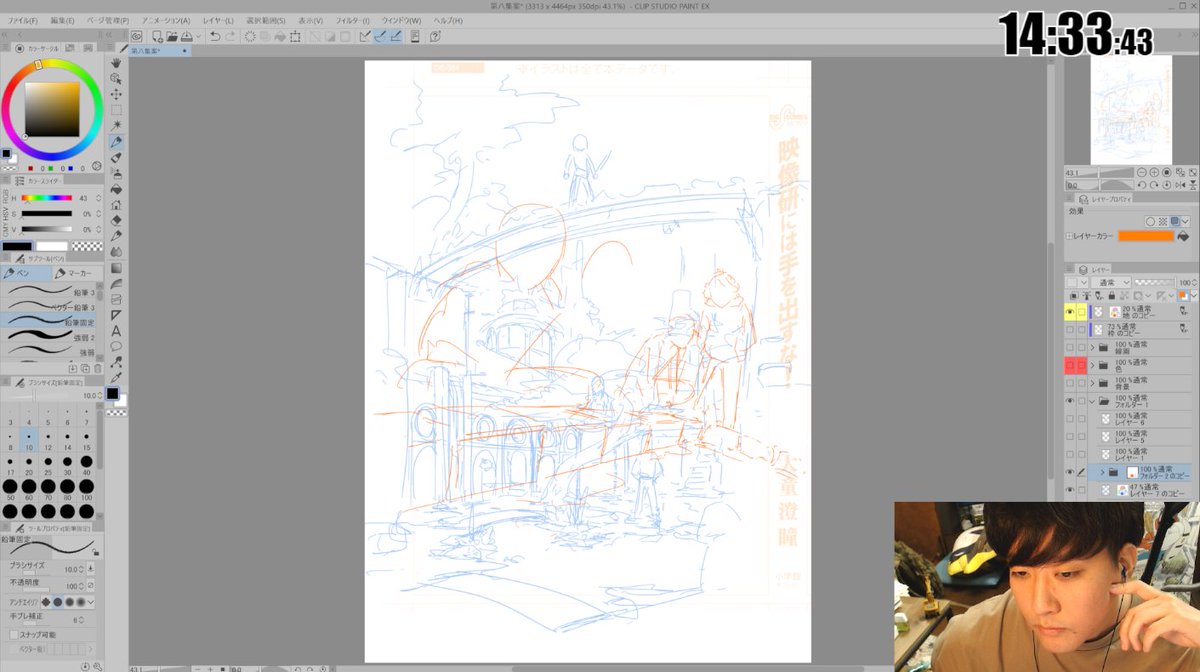Click the Undo arrow in command bar
This screenshot has width=1200, height=672.
(215, 36)
